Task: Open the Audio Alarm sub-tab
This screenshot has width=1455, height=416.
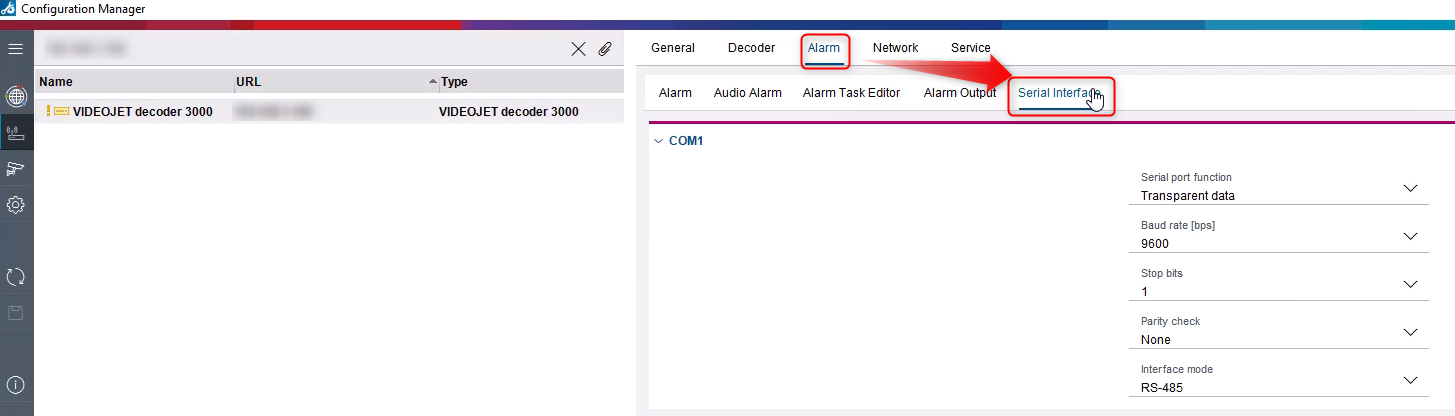Action: 748,93
